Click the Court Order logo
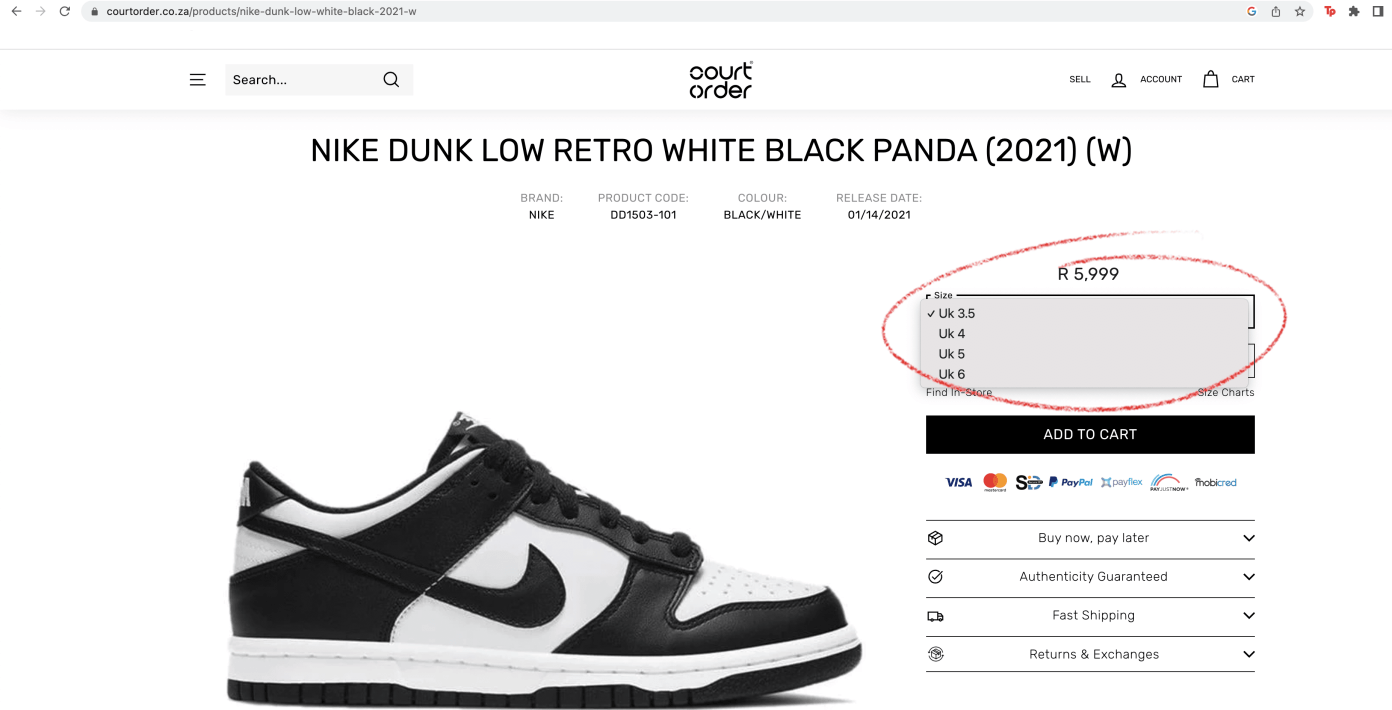Viewport: 1392px width, 710px height. click(720, 79)
